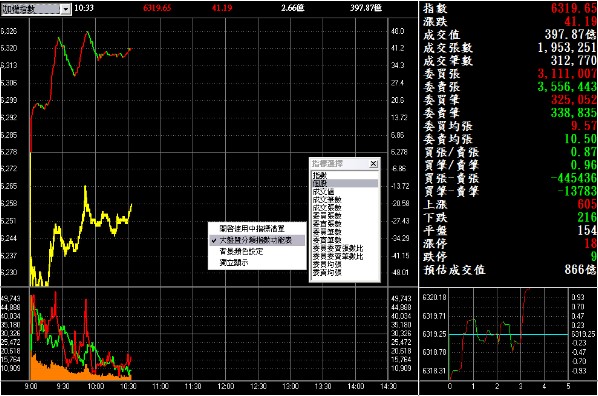Image resolution: width=598 pixels, height=396 pixels.
Task: Select 指數 in the indicator list
Action: (320, 175)
